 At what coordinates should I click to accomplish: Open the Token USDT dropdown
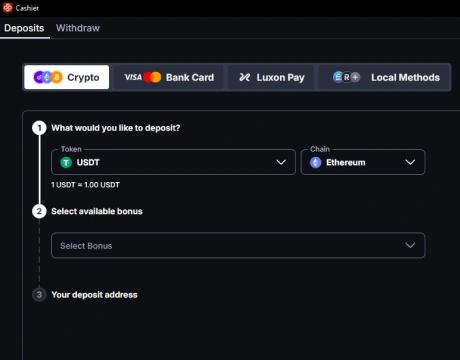pos(173,162)
